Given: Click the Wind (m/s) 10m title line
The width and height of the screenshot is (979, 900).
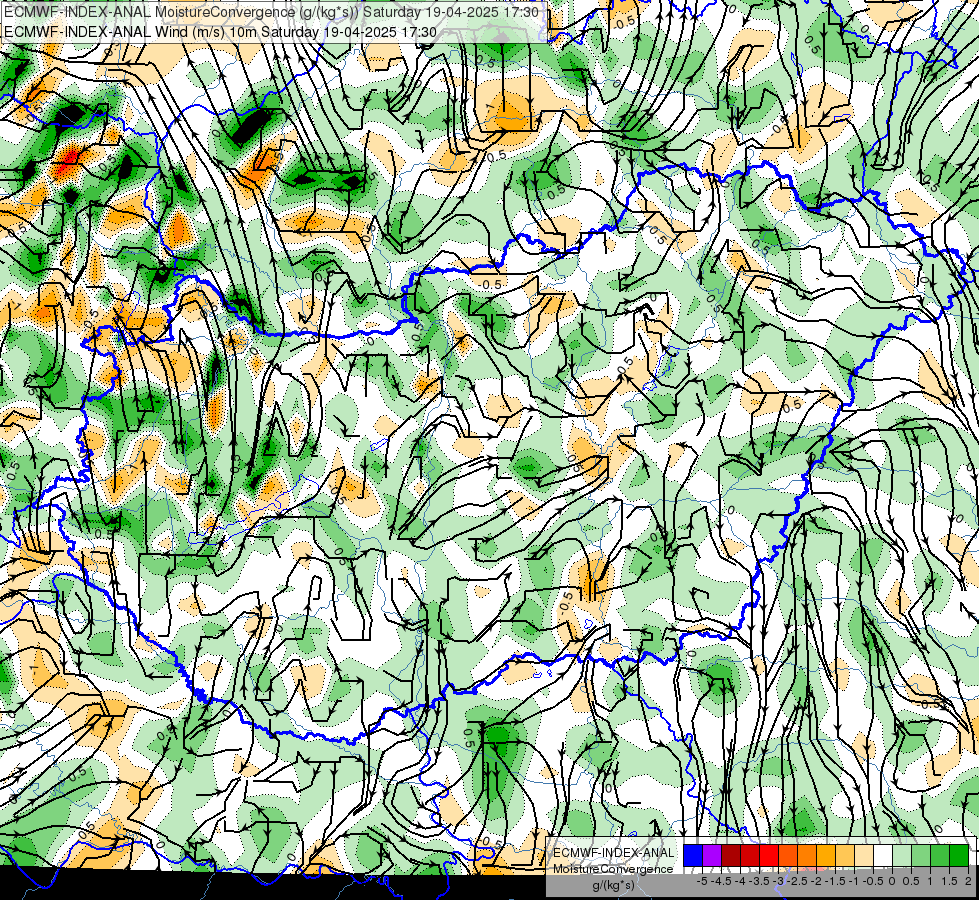Looking at the screenshot, I should point(220,32).
